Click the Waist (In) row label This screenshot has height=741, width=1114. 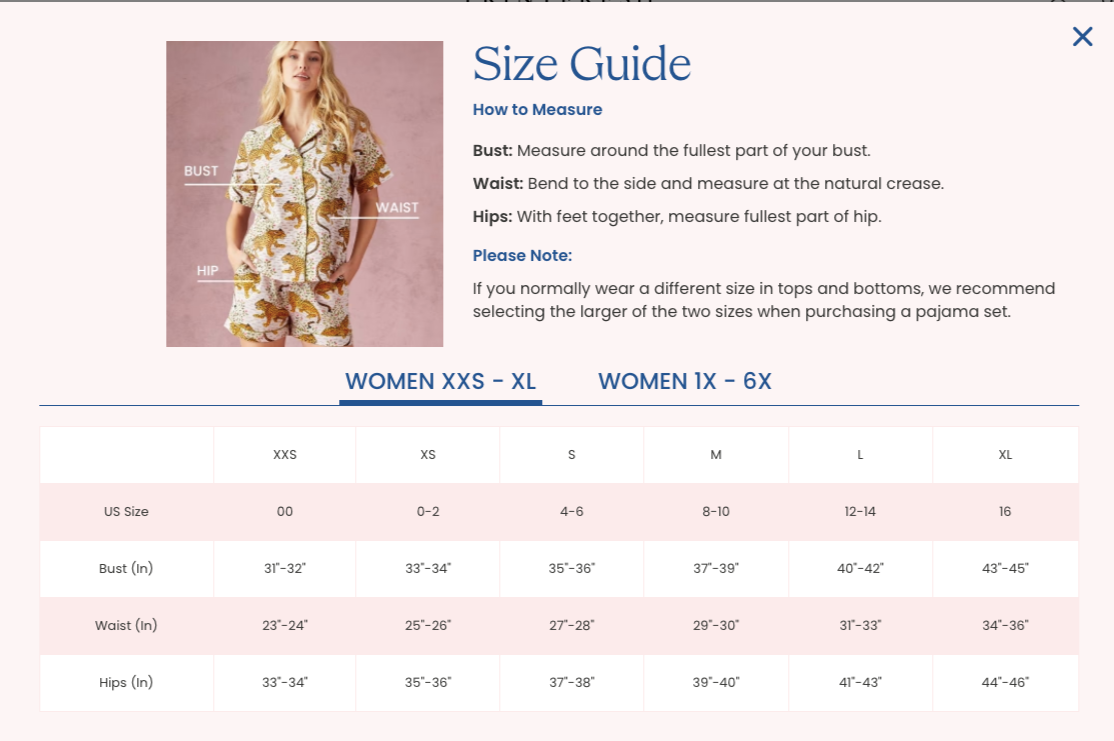click(126, 626)
